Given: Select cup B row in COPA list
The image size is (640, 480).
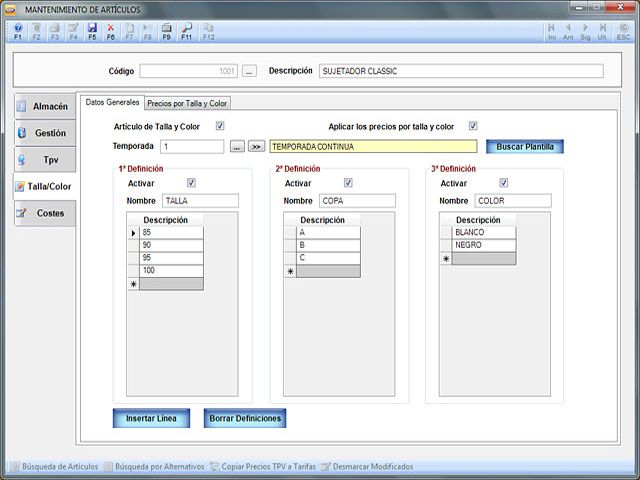Looking at the screenshot, I should pyautogui.click(x=328, y=245).
